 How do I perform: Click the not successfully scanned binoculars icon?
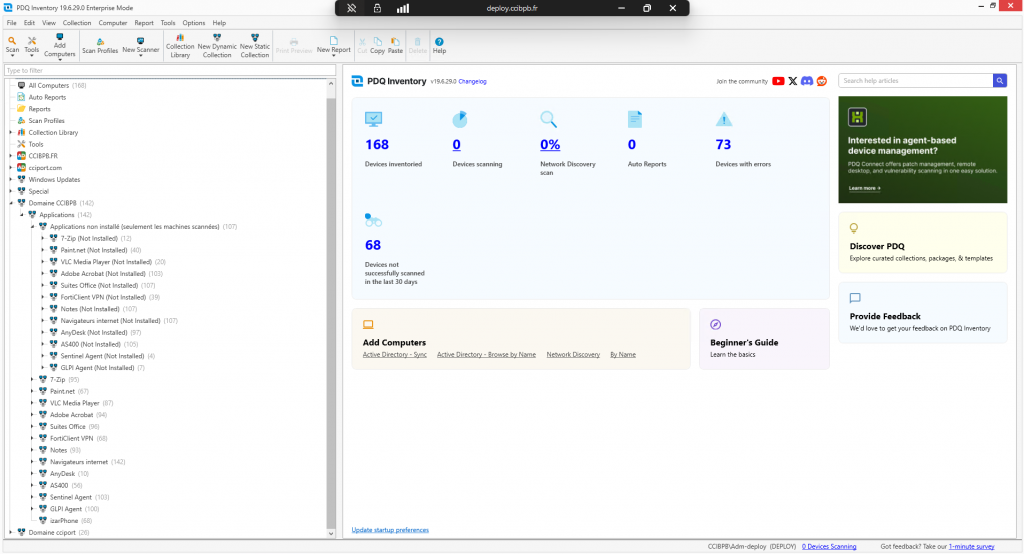click(374, 220)
